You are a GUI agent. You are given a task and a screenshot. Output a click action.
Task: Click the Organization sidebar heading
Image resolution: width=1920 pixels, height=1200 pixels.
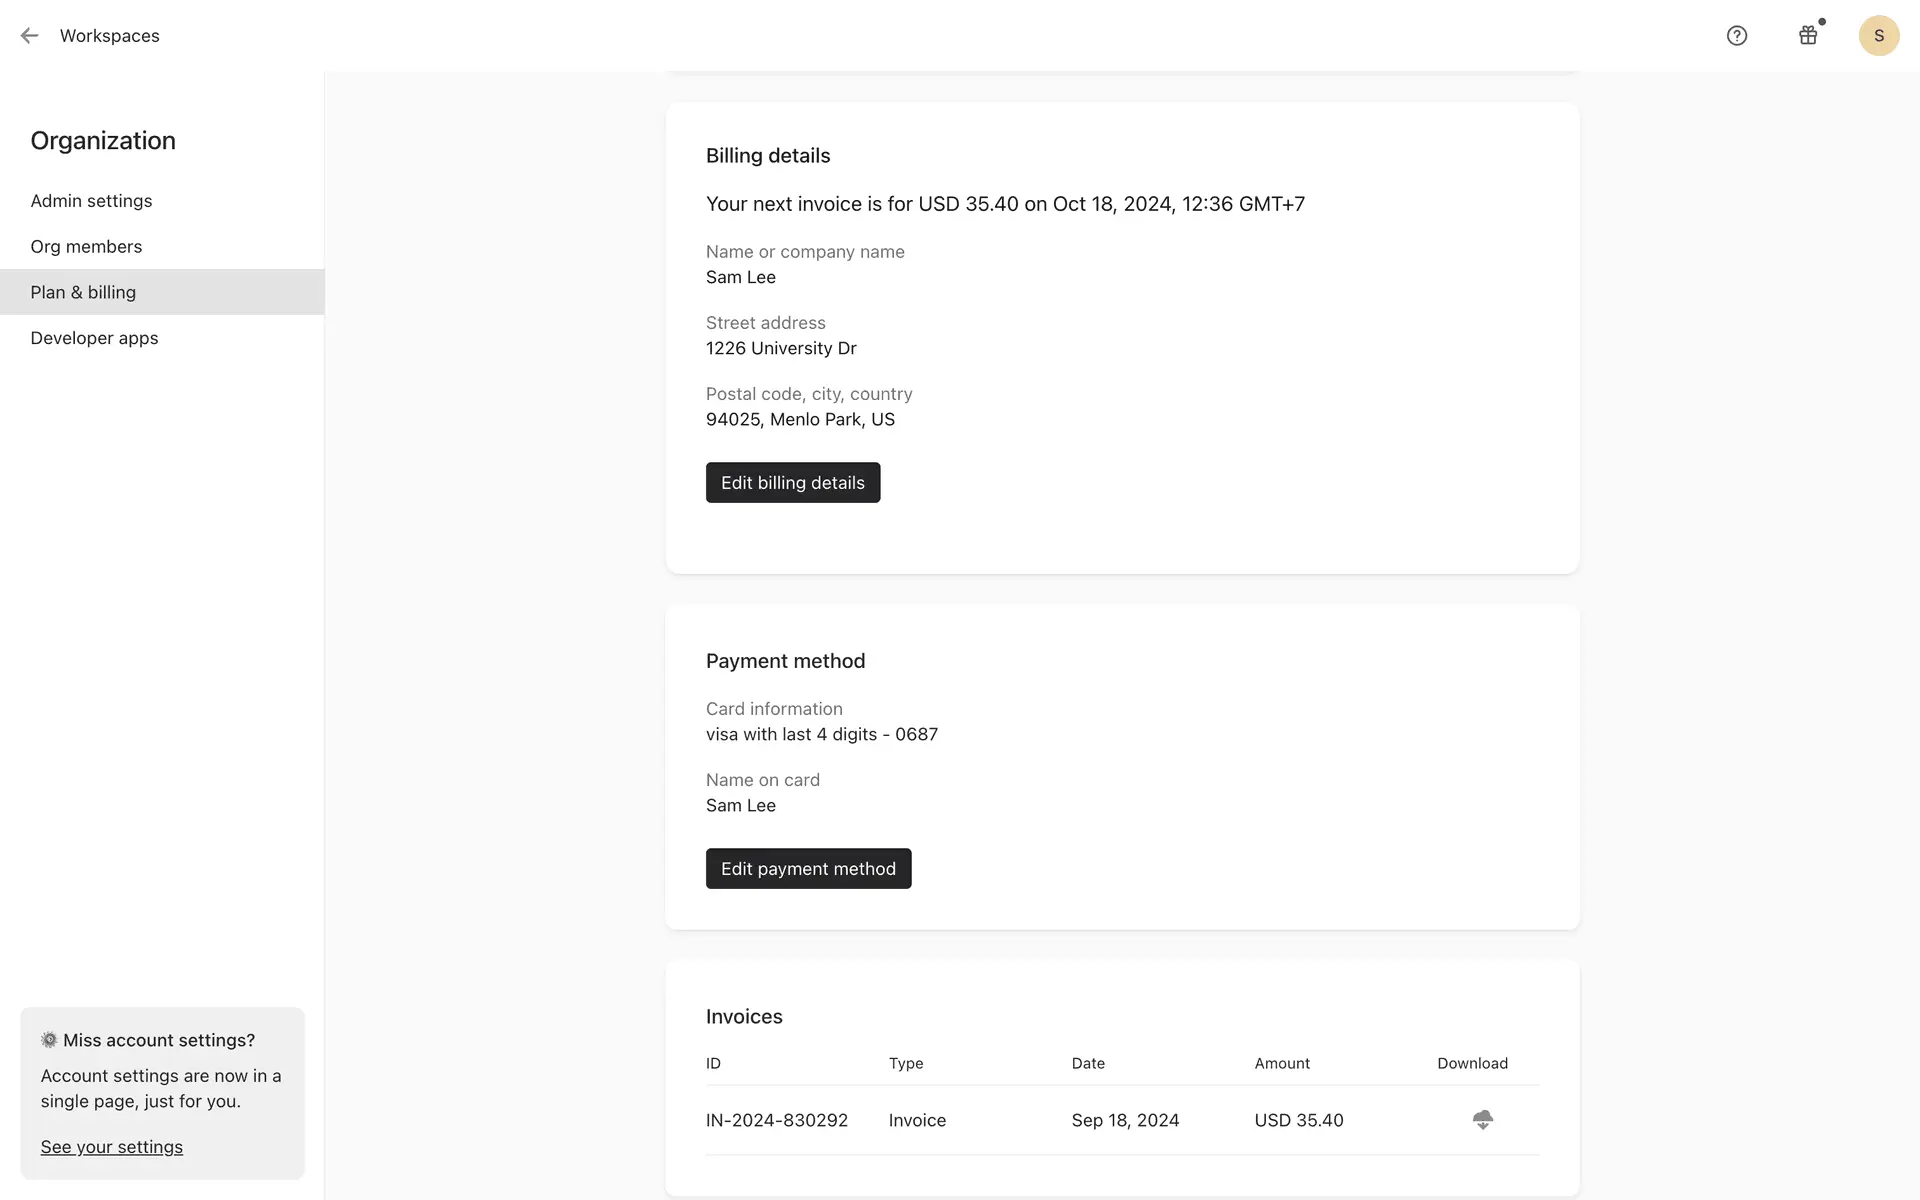click(x=103, y=141)
